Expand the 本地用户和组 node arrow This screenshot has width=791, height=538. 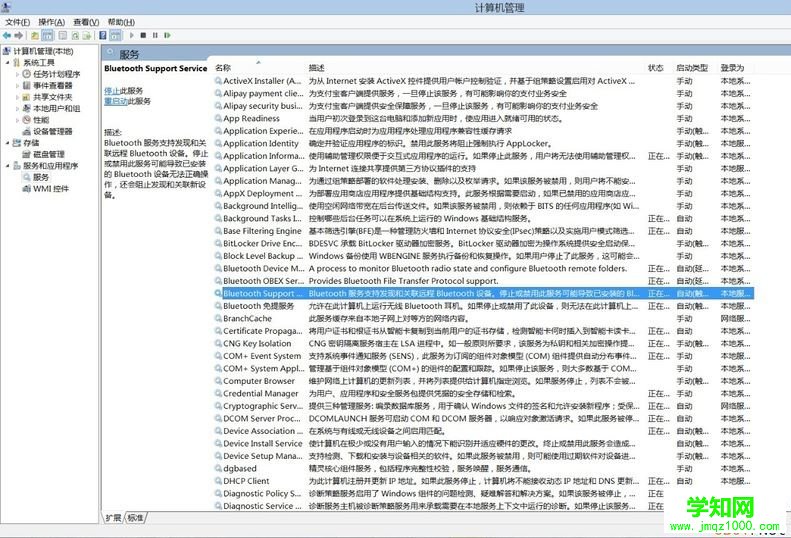pyautogui.click(x=18, y=109)
